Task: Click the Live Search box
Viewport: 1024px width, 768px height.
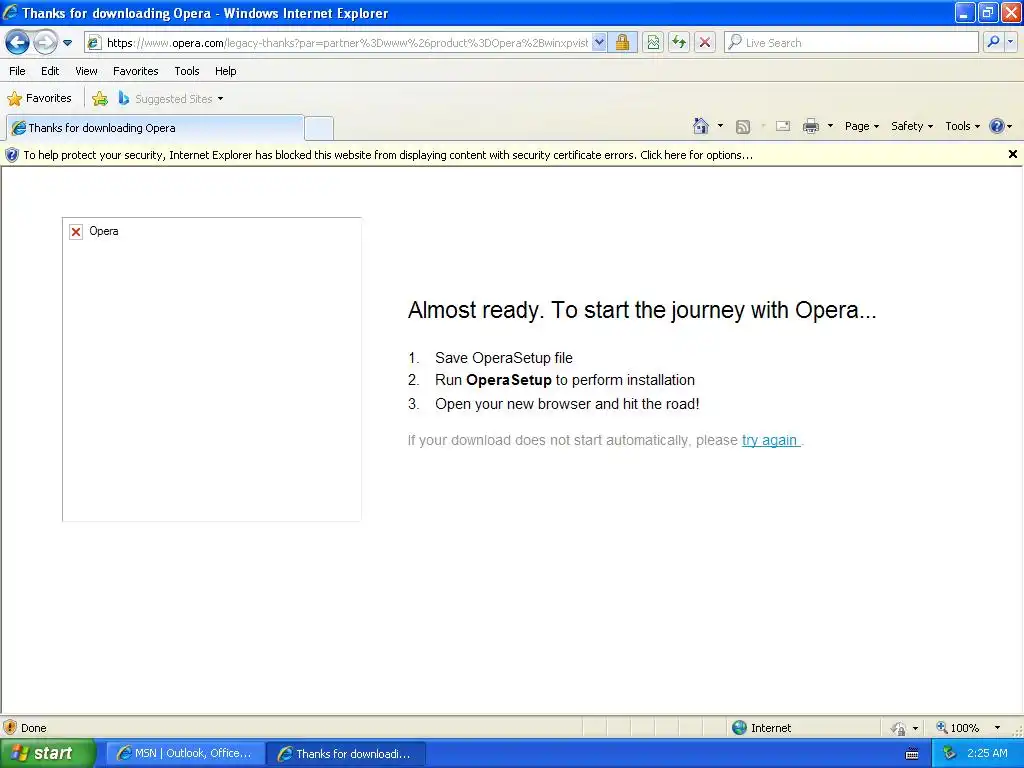Action: 852,43
